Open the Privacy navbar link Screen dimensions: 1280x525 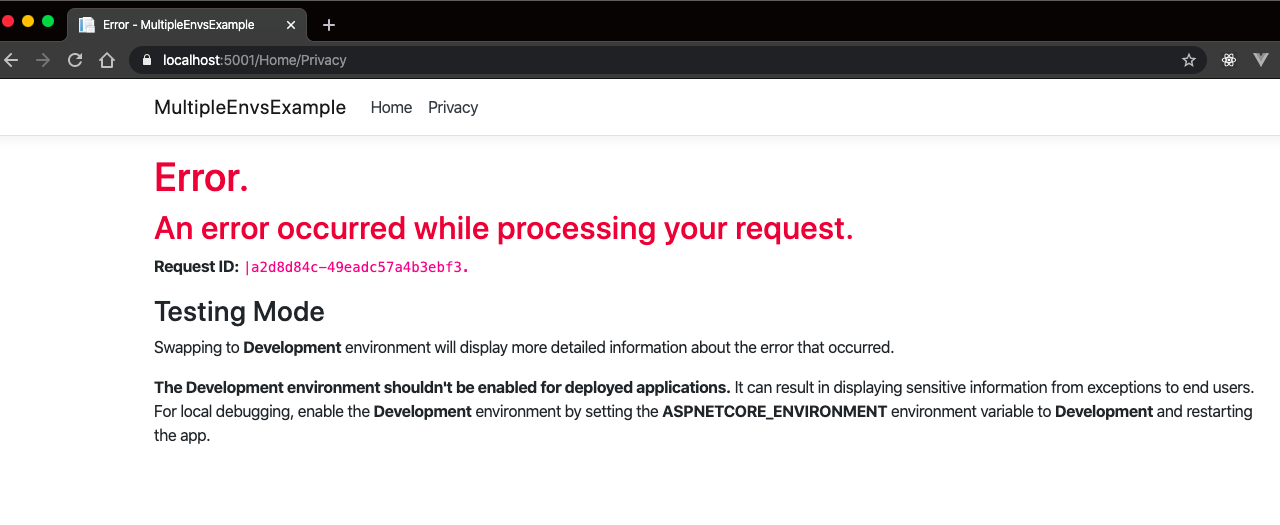point(453,108)
